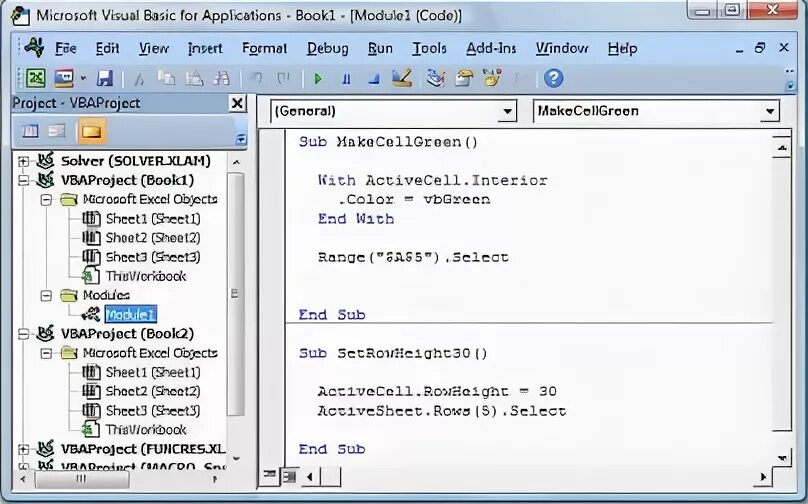Image resolution: width=808 pixels, height=504 pixels.
Task: Expand the Solver (SOLVER.XLAM) project node
Action: [23, 161]
